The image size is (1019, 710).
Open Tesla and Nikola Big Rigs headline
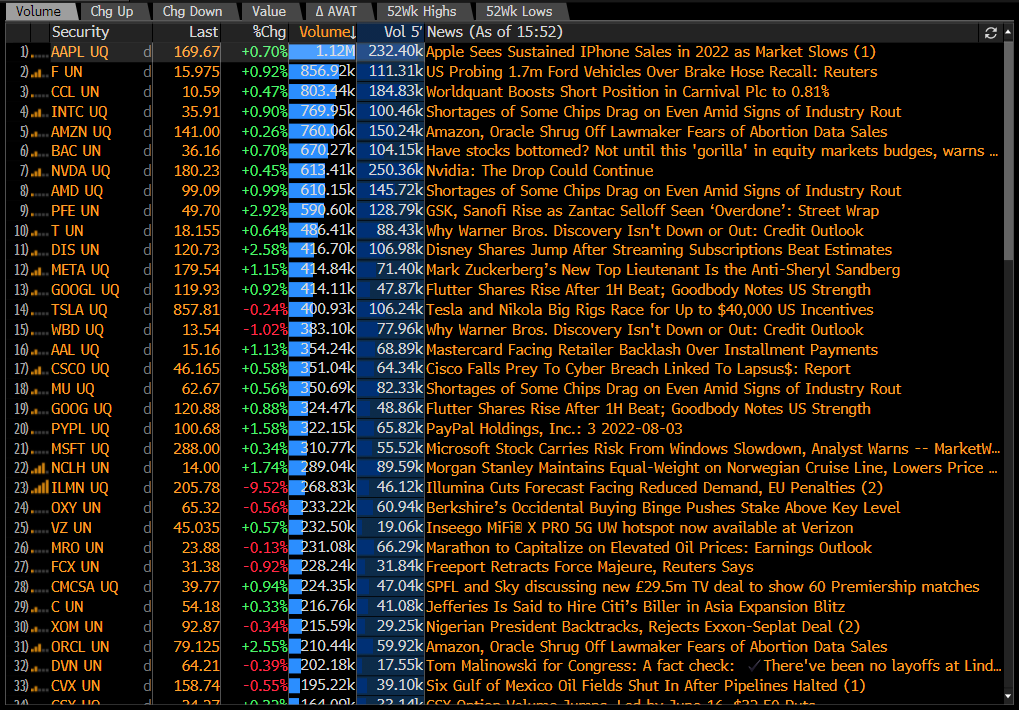pyautogui.click(x=649, y=310)
